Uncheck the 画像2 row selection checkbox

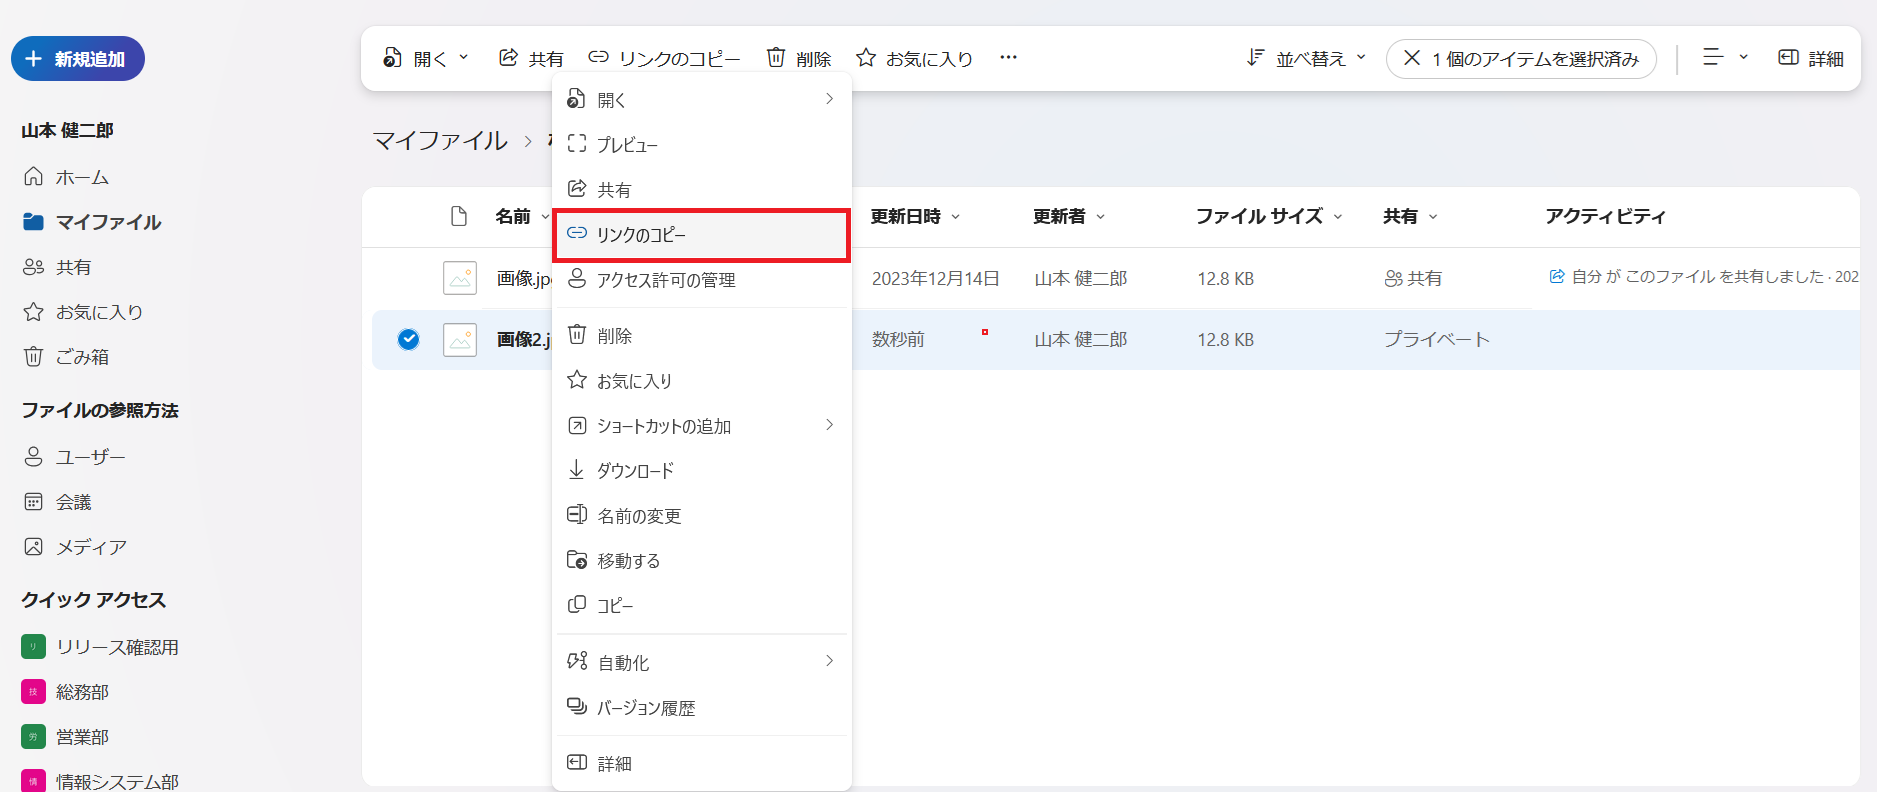[x=408, y=339]
